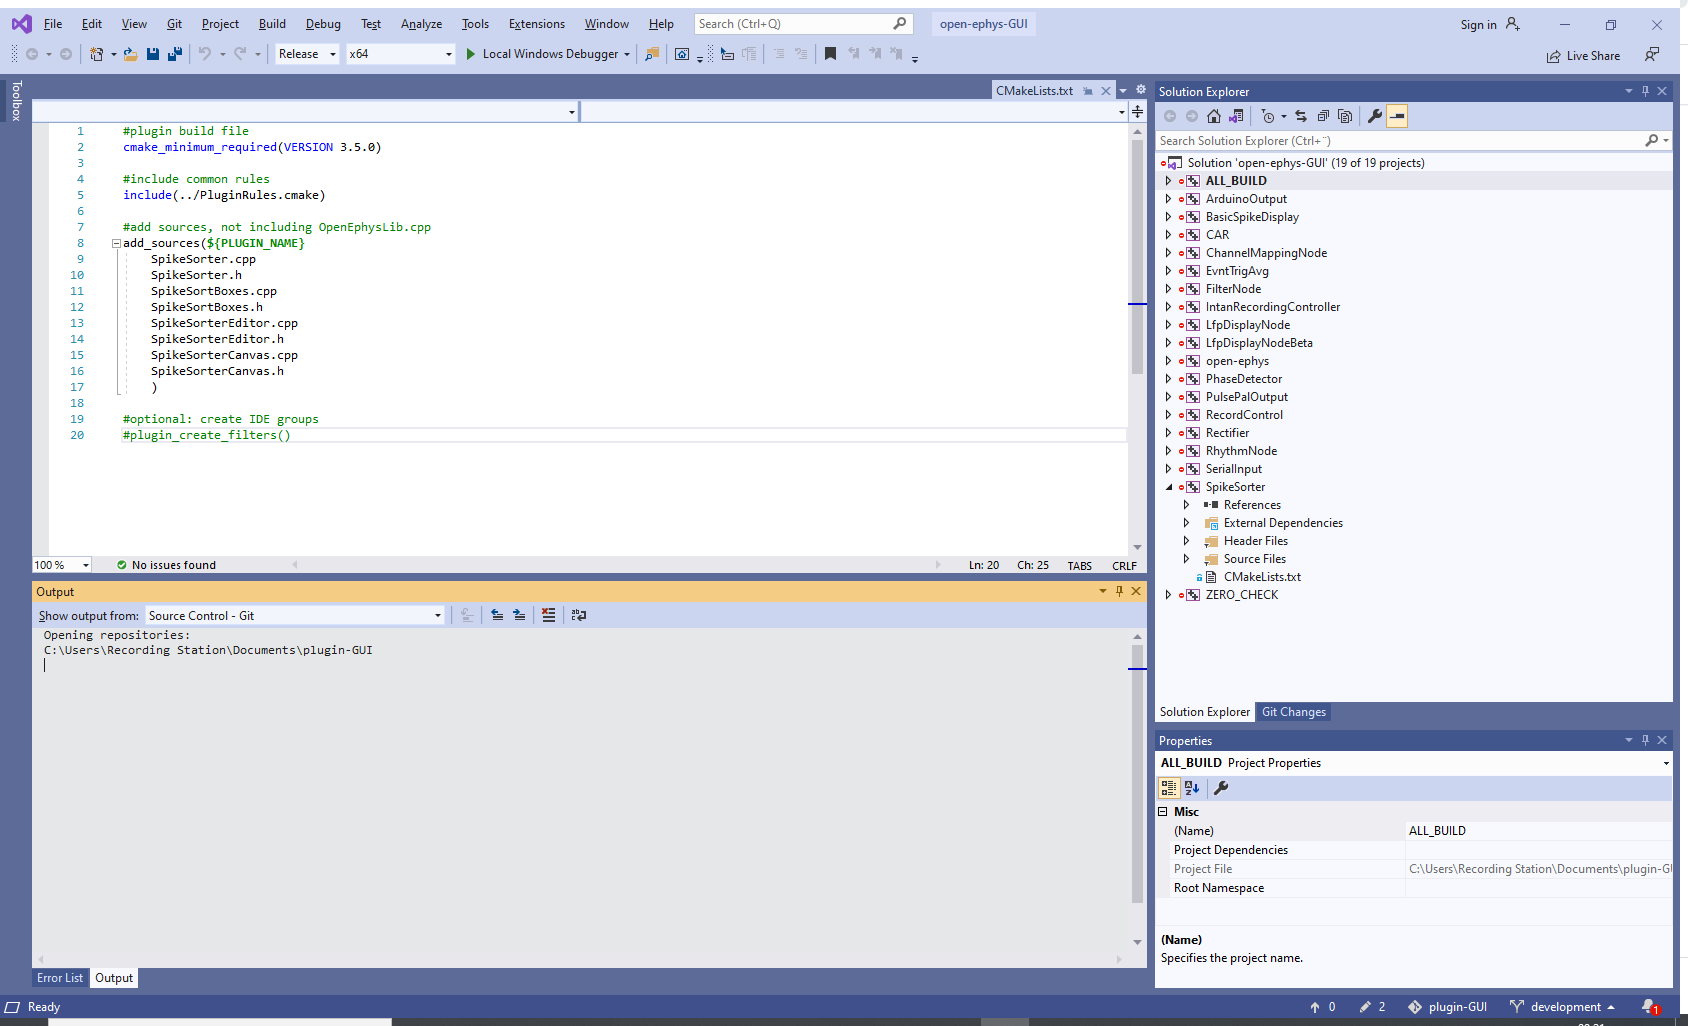
Task: Open Properties via the wrench icon
Action: tap(1374, 116)
